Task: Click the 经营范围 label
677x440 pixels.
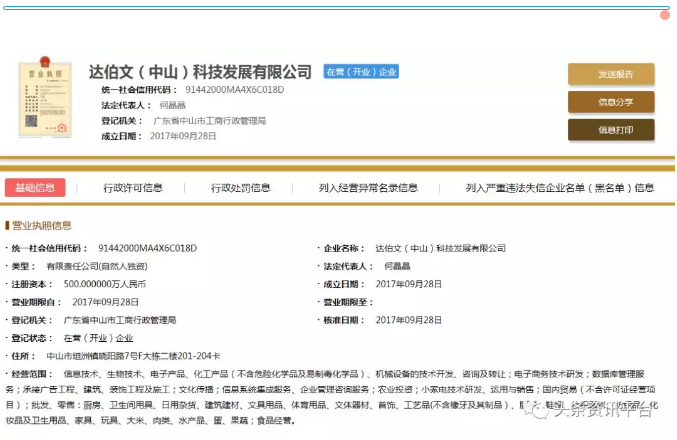Action: 32,374
